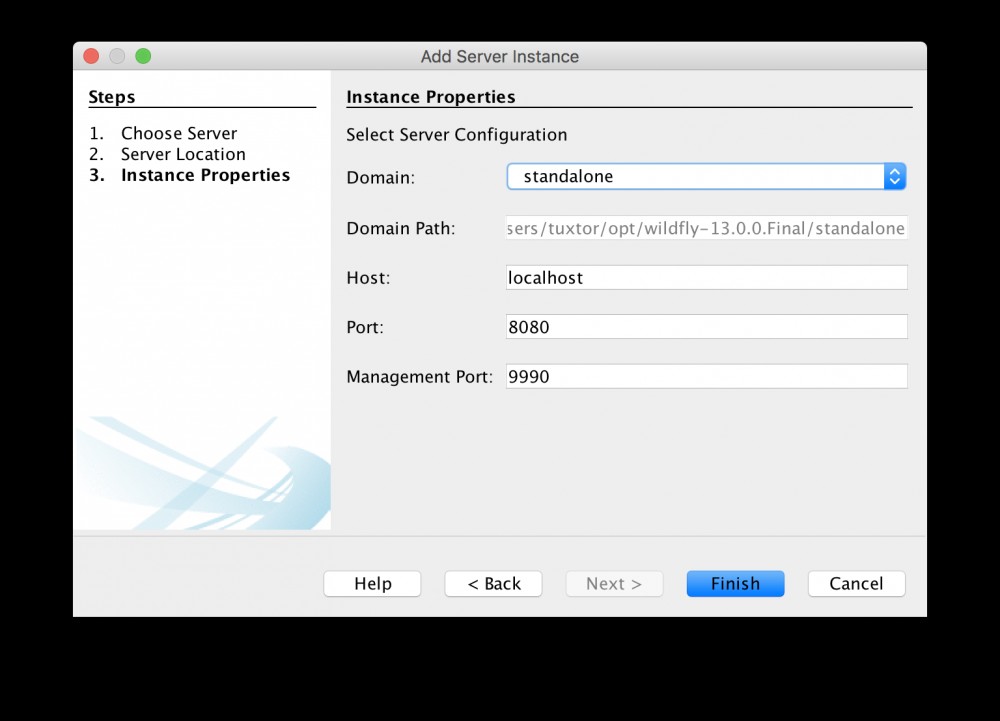Image resolution: width=1000 pixels, height=721 pixels.
Task: Select step 1 Choose Server
Action: pyautogui.click(x=178, y=133)
